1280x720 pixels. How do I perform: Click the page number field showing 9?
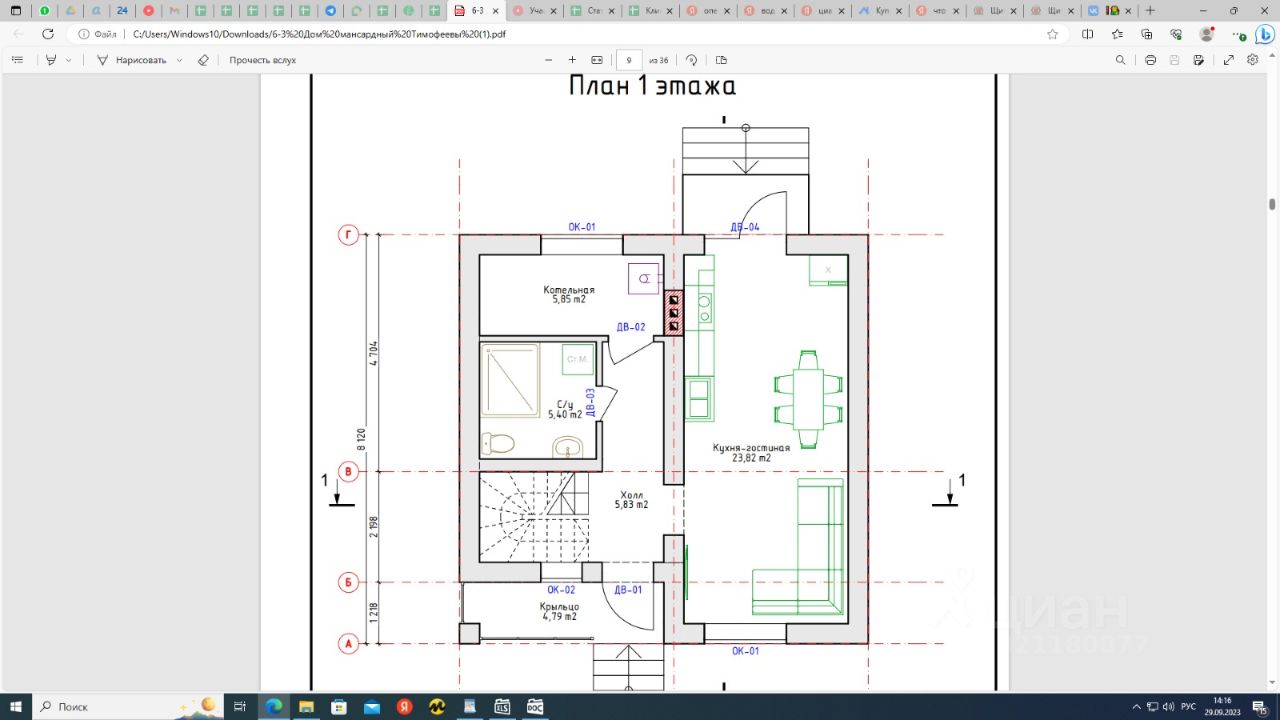pyautogui.click(x=629, y=60)
